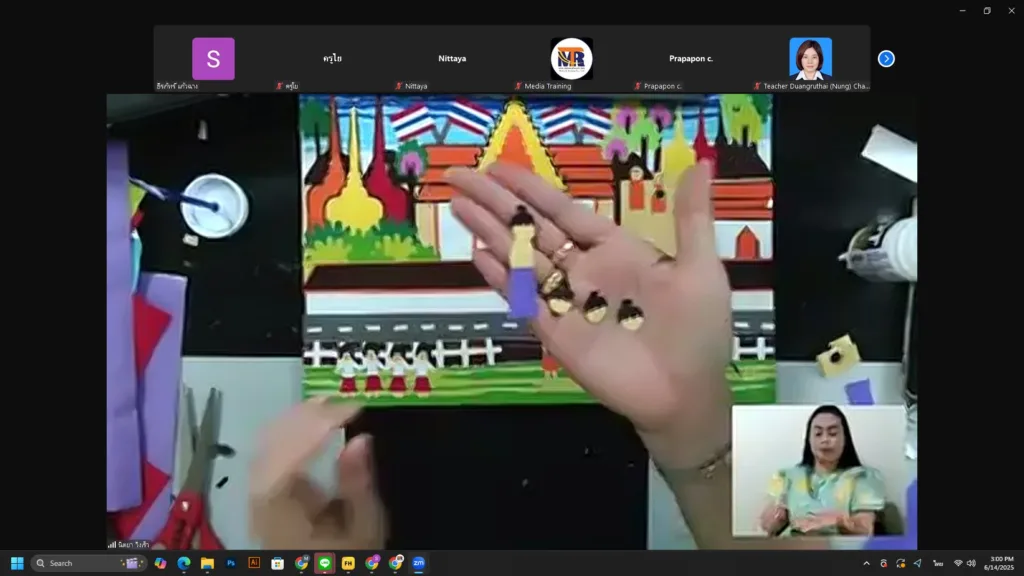Switch to Photoshop in the taskbar
The width and height of the screenshot is (1024, 576).
231,563
